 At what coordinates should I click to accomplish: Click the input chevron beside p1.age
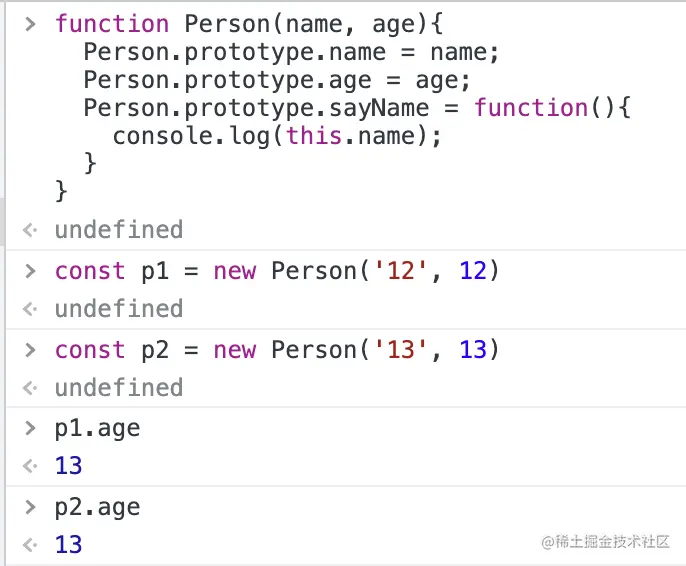click(x=30, y=428)
